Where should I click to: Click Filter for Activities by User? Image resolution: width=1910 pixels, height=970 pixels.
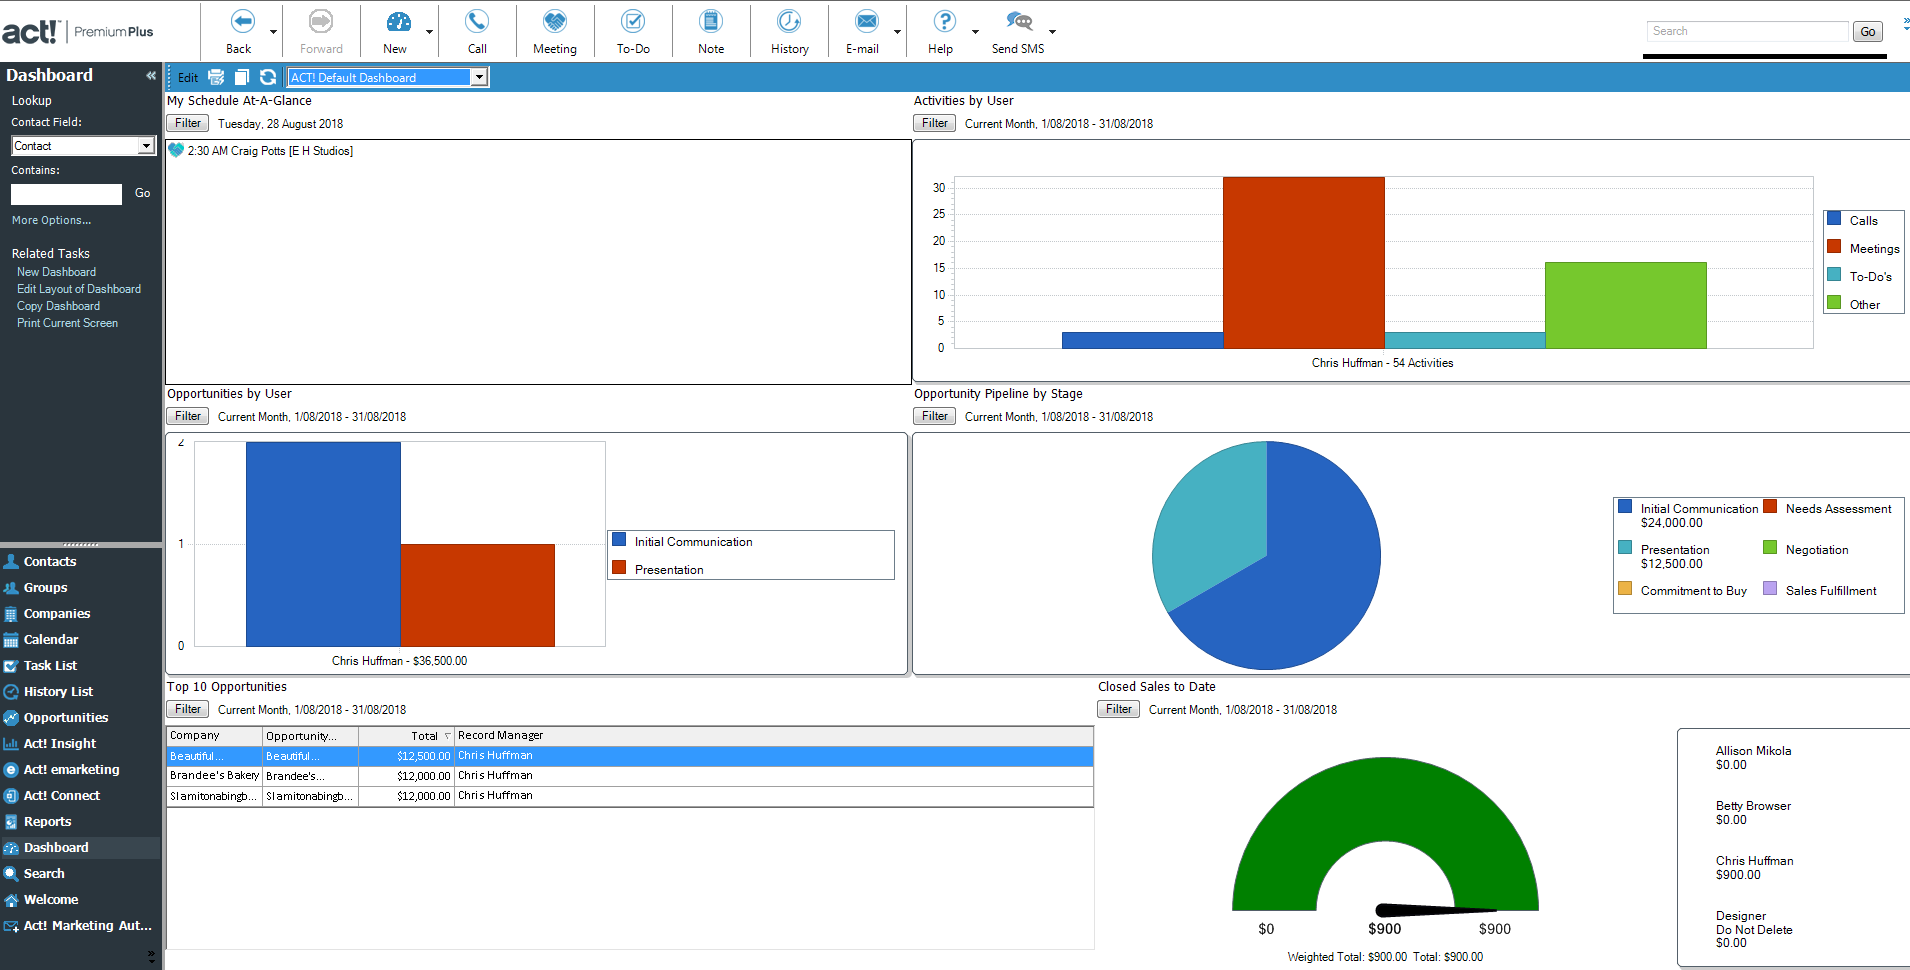[x=935, y=123]
